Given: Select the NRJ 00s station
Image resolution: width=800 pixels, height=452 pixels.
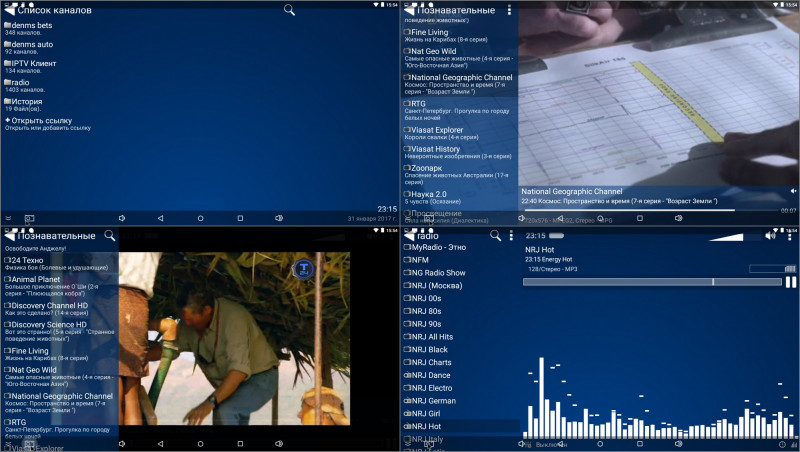Looking at the screenshot, I should [x=461, y=298].
